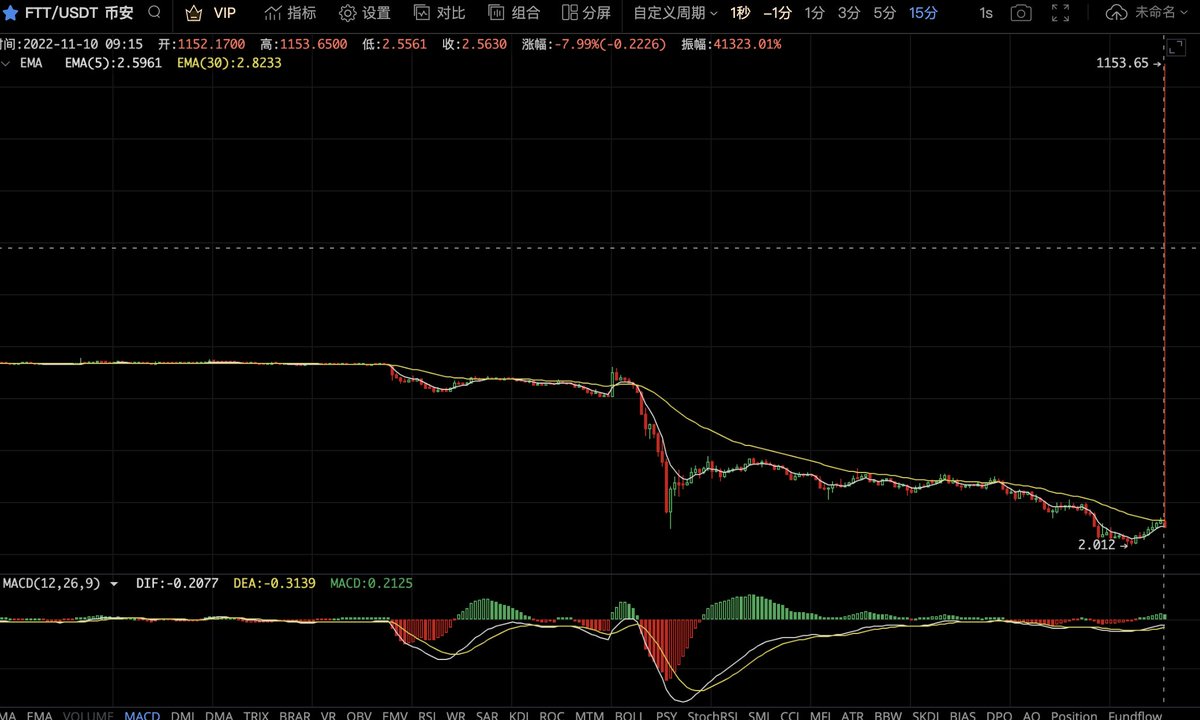
Task: Click the 收:2.5630 close value
Action: point(476,45)
